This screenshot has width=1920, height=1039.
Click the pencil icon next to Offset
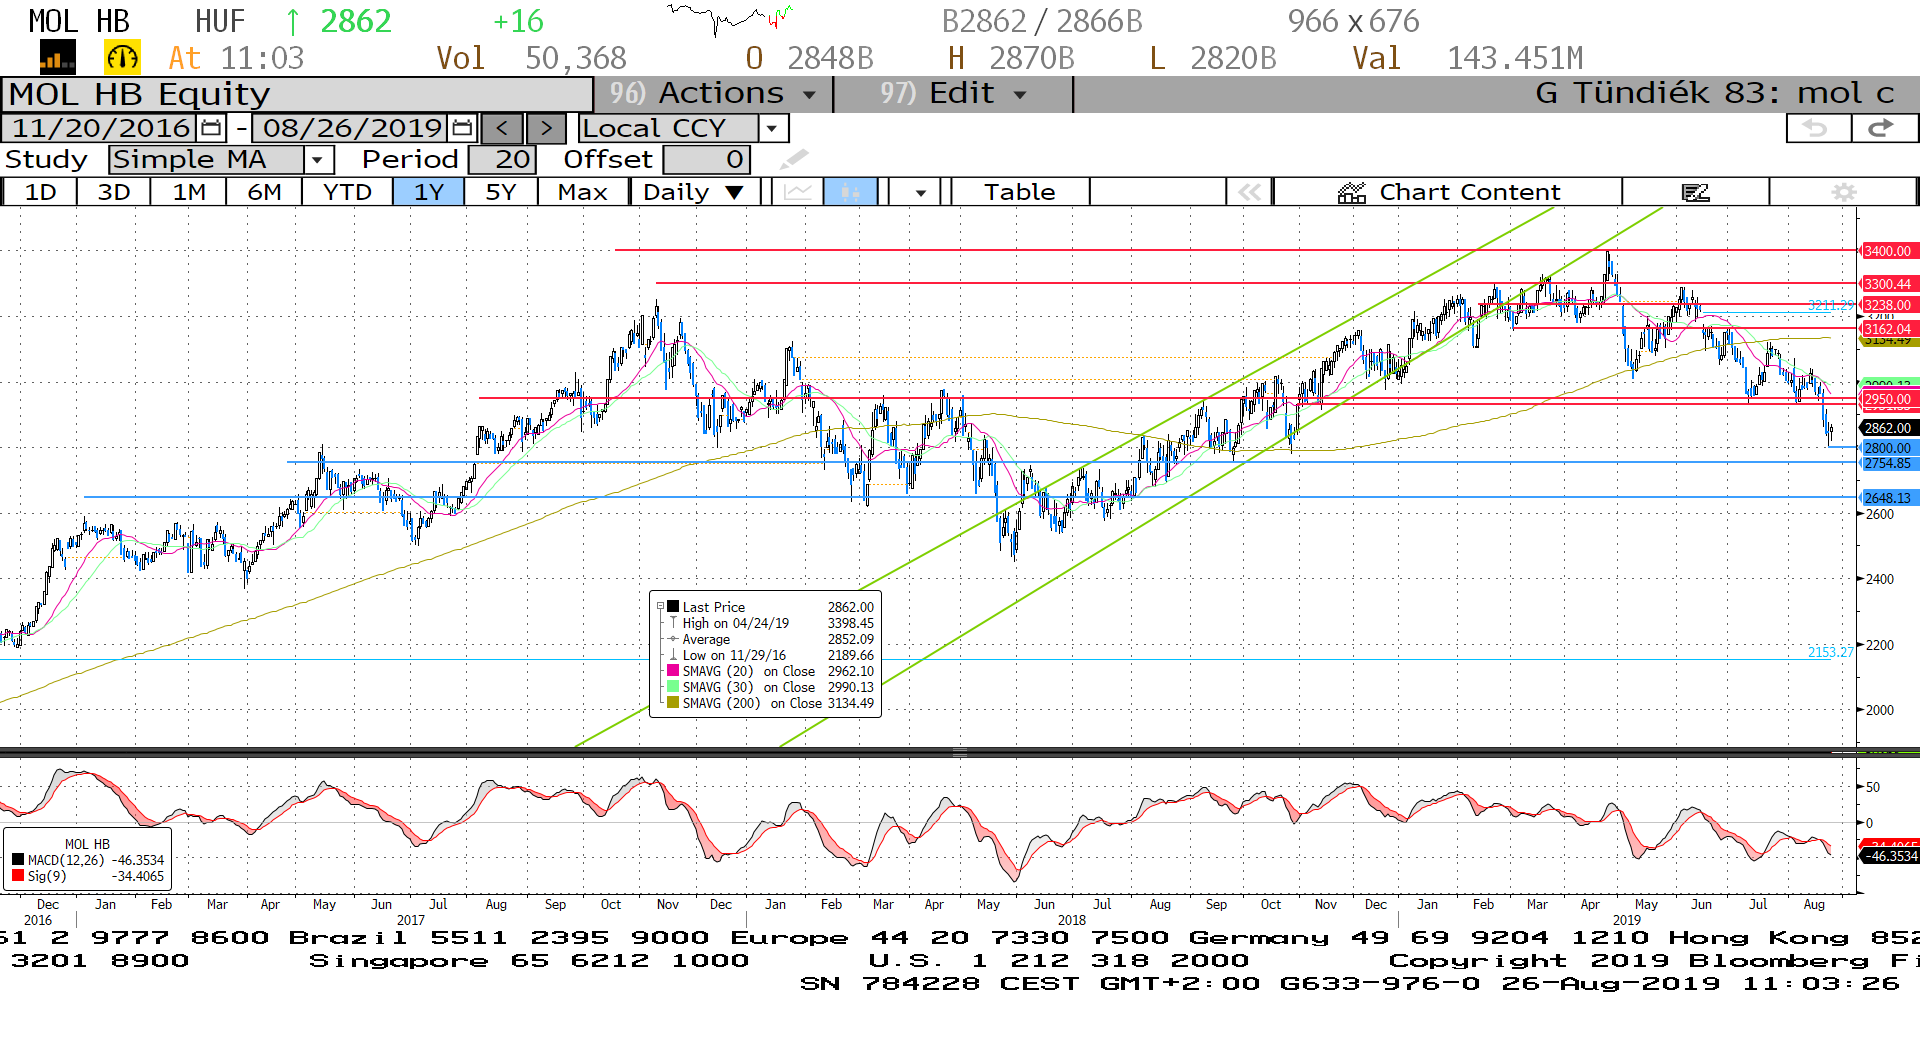tap(794, 159)
